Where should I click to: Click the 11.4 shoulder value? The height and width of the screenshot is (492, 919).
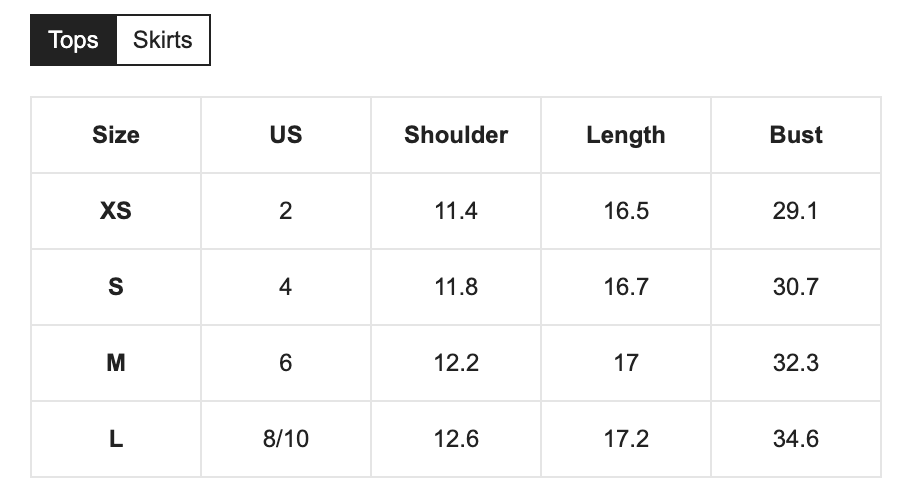[x=456, y=211]
